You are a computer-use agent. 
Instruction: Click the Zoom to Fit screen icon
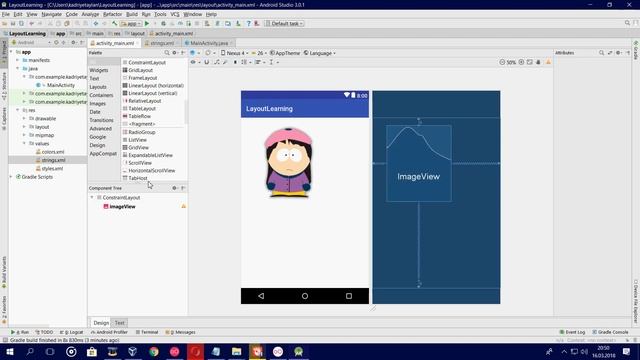point(529,62)
